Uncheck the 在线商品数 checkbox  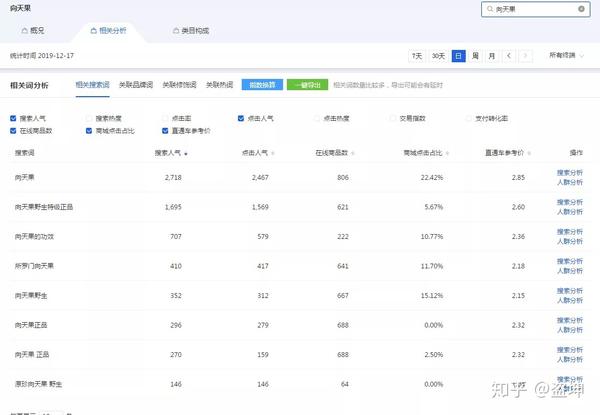13,131
